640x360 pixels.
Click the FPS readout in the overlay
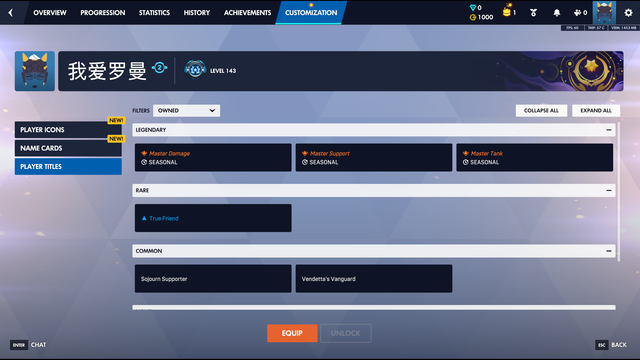[572, 28]
